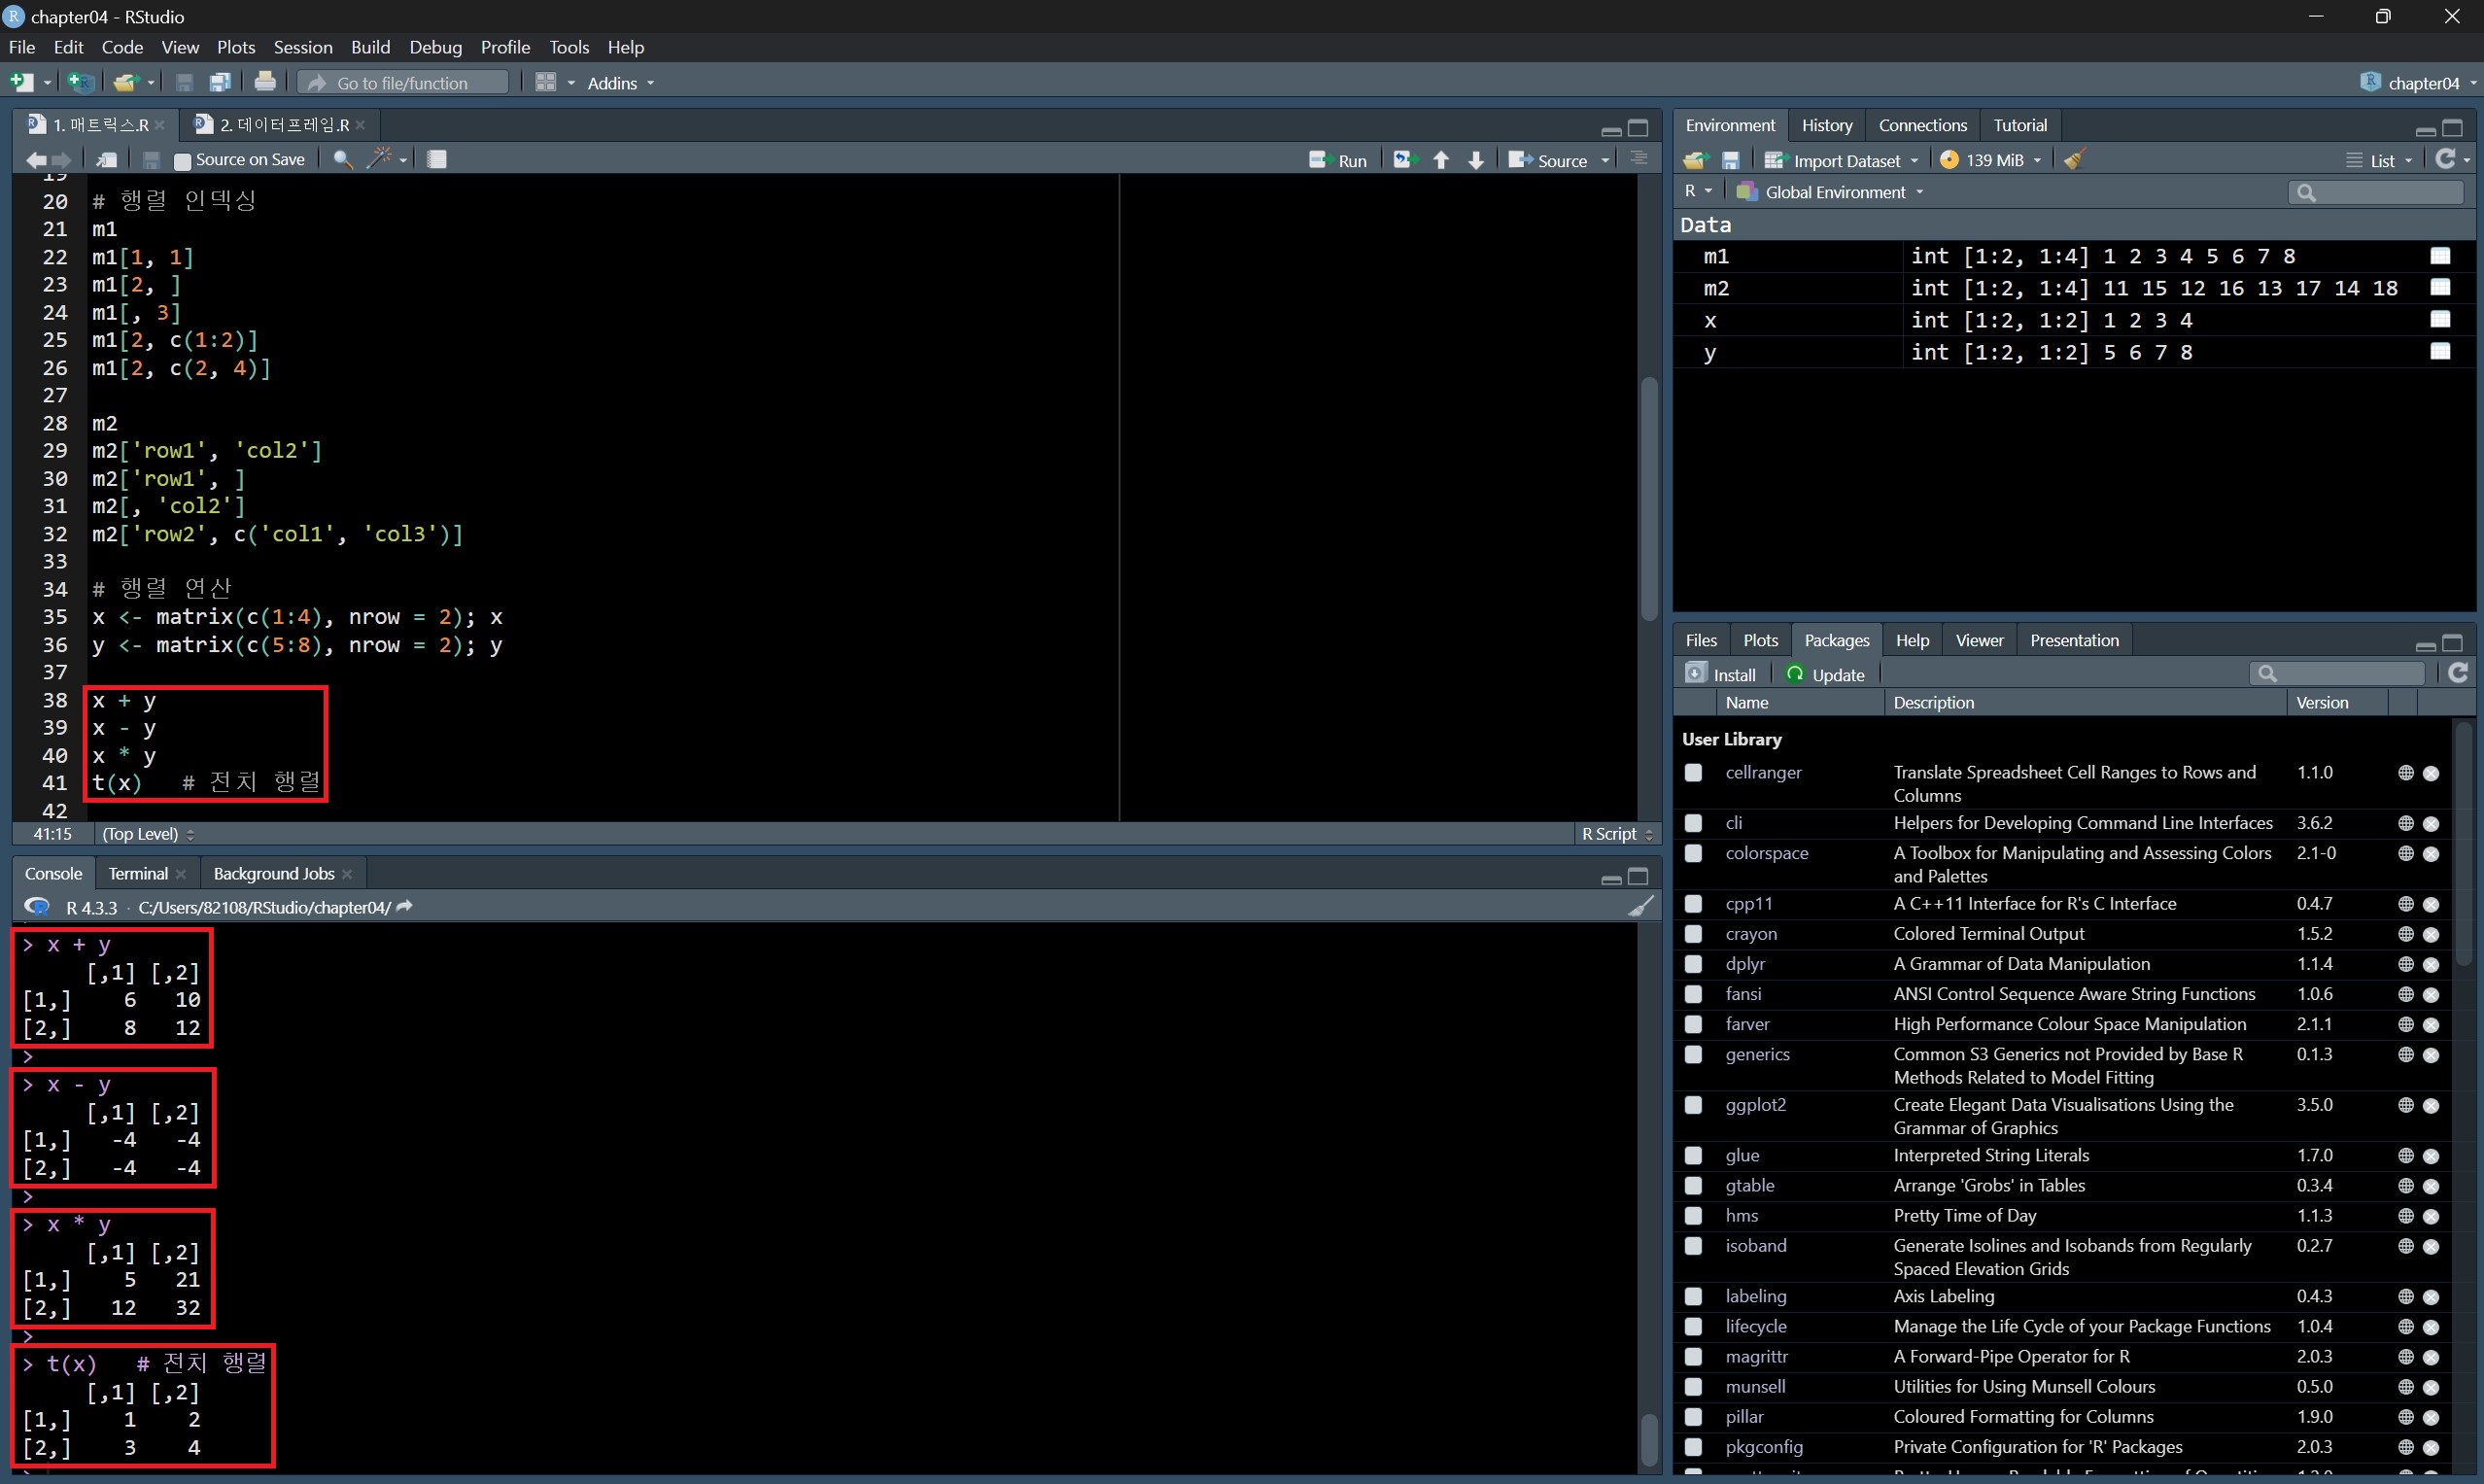This screenshot has height=1484, width=2484.
Task: Click Print current file icon
Action: pyautogui.click(x=265, y=82)
